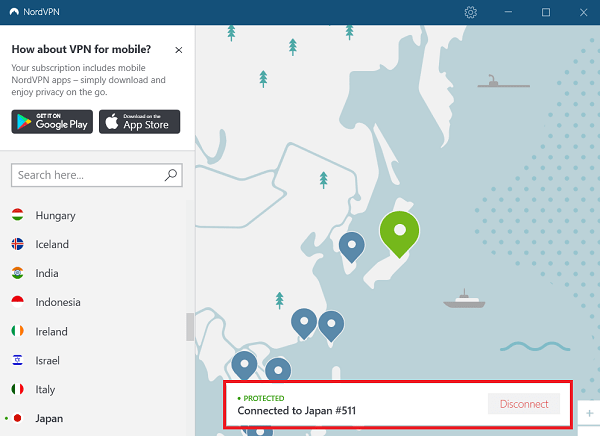
Task: Click the magnifier search icon
Action: [x=171, y=175]
